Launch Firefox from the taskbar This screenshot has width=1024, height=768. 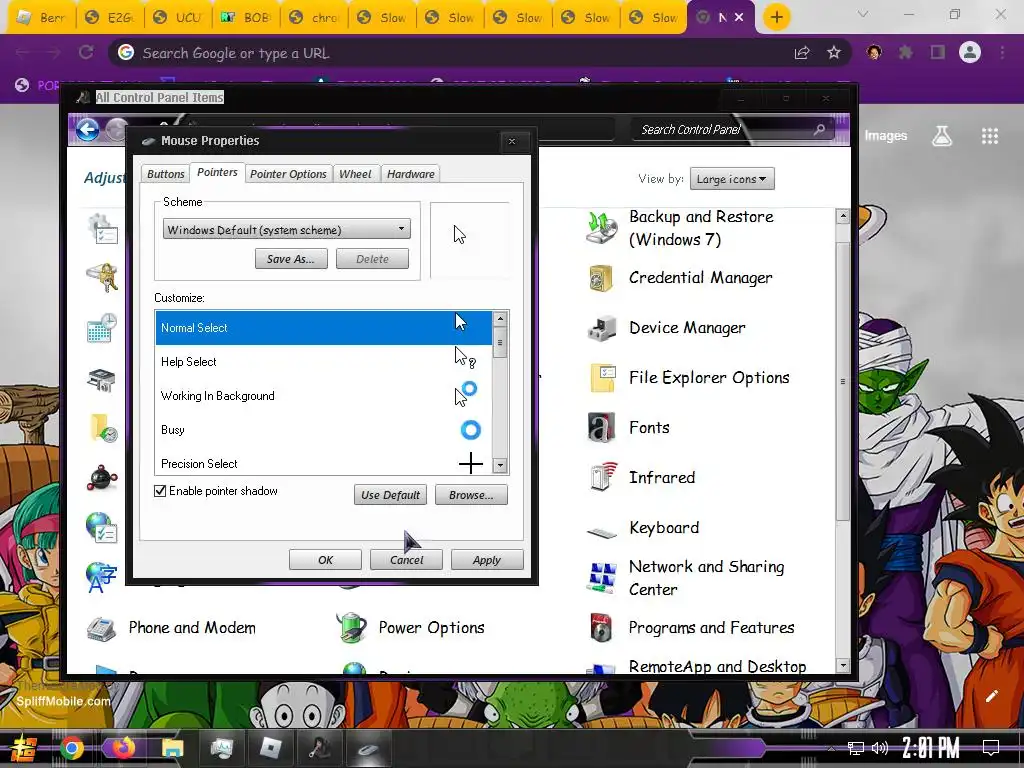click(x=123, y=748)
